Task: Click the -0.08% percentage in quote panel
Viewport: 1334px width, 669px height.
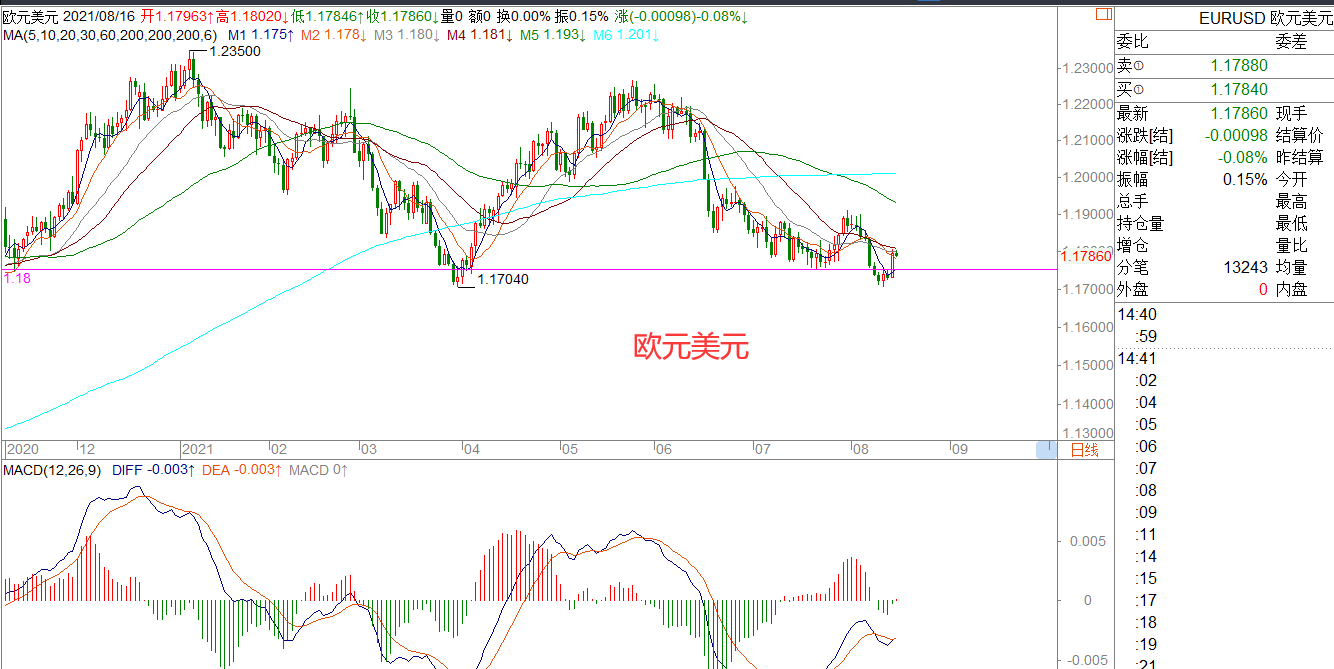Action: [x=1243, y=158]
